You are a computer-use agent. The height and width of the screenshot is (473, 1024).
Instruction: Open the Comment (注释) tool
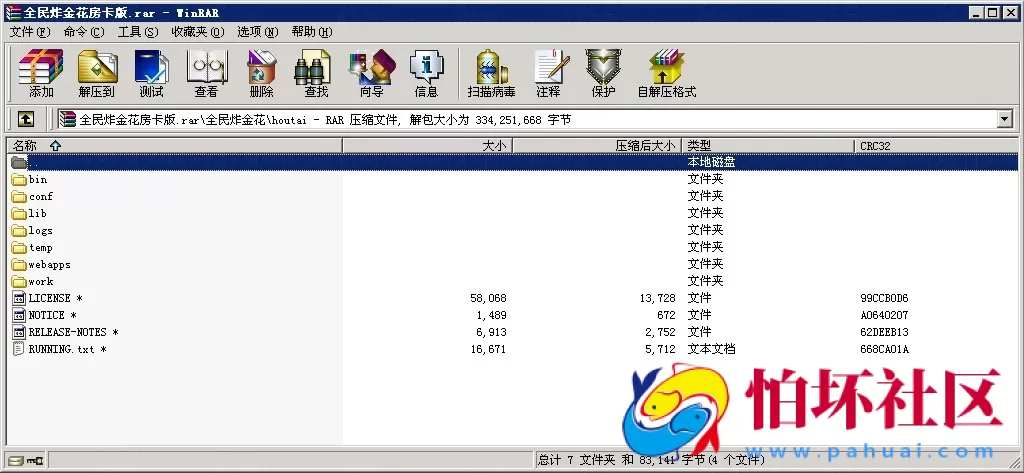coord(549,73)
